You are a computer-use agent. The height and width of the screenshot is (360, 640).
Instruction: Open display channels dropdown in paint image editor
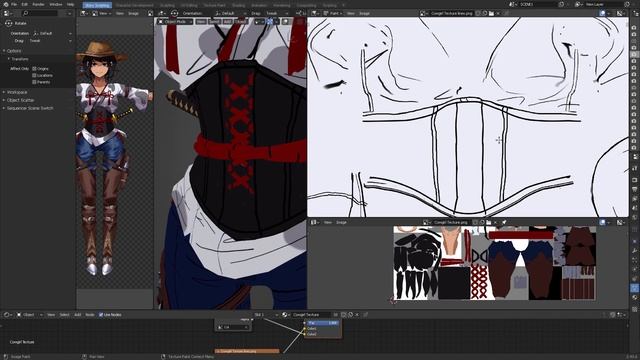pyautogui.click(x=620, y=13)
